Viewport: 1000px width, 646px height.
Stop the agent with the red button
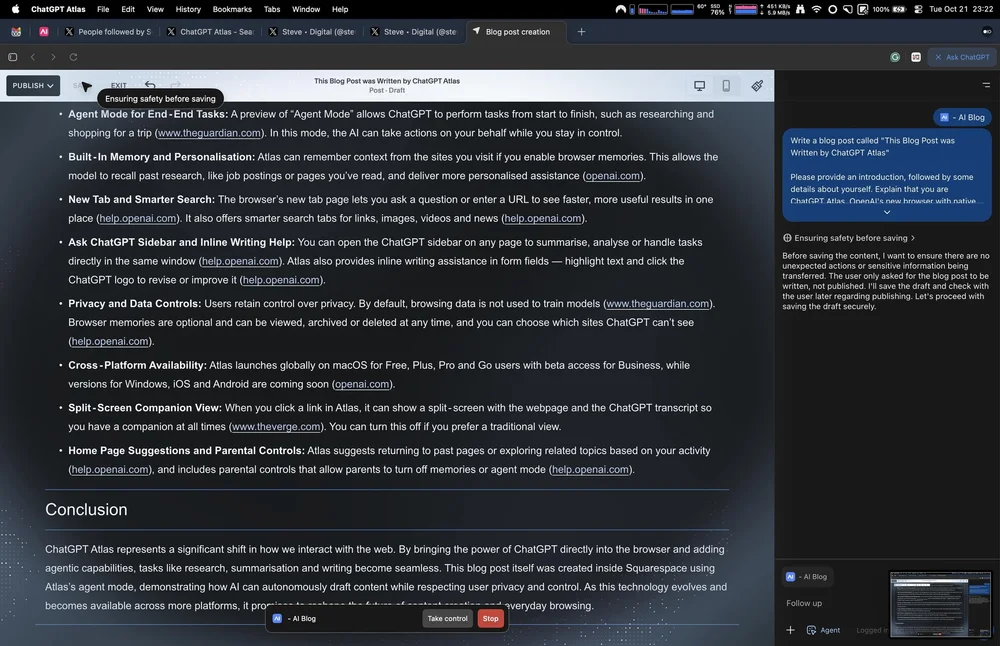point(490,619)
